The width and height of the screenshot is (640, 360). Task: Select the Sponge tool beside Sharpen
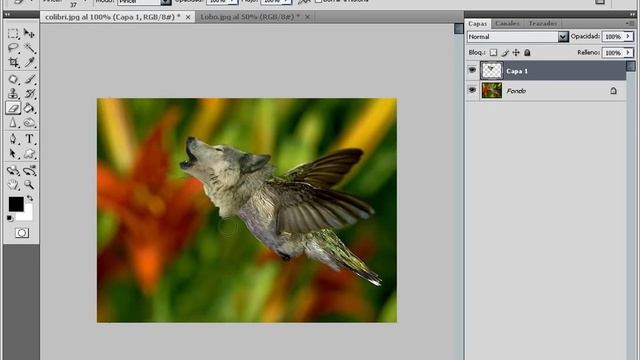click(29, 123)
